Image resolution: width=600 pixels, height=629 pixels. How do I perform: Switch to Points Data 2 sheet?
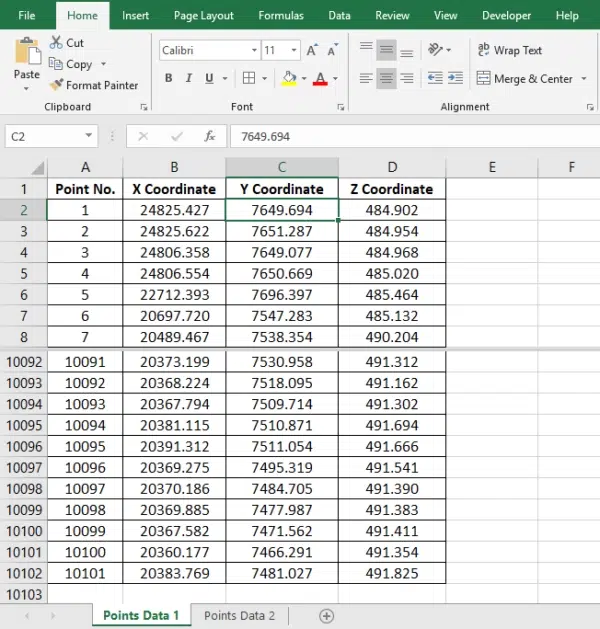239,615
